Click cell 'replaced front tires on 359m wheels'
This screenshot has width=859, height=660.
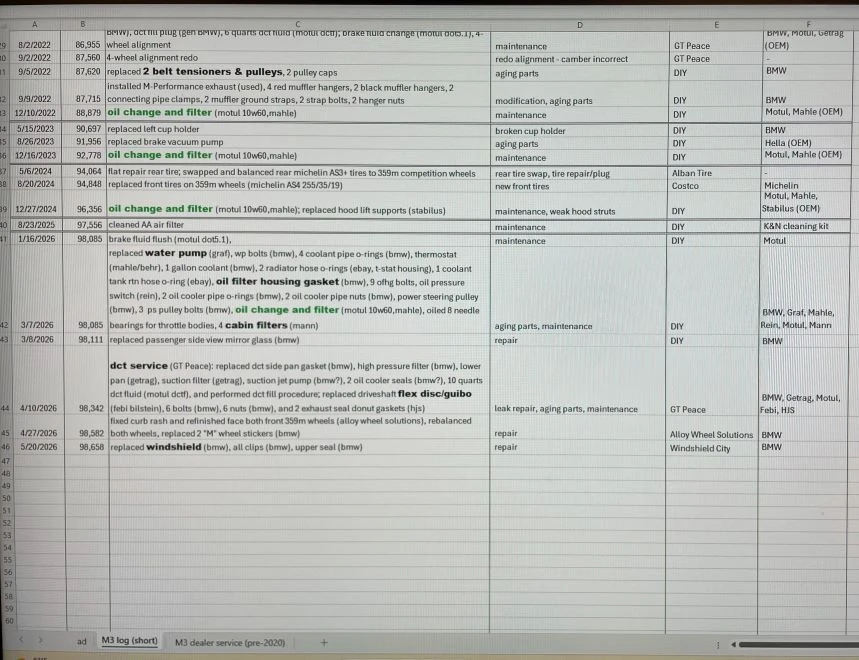299,185
